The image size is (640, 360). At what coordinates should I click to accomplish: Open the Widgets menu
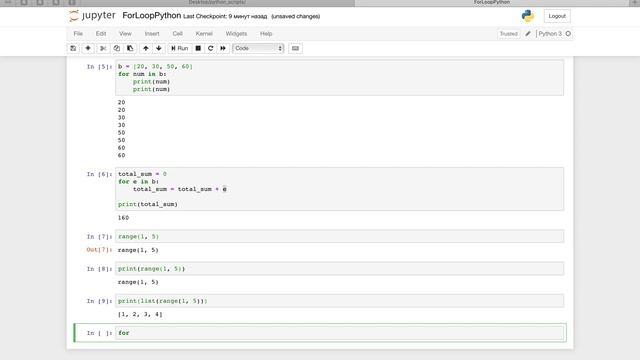point(236,33)
